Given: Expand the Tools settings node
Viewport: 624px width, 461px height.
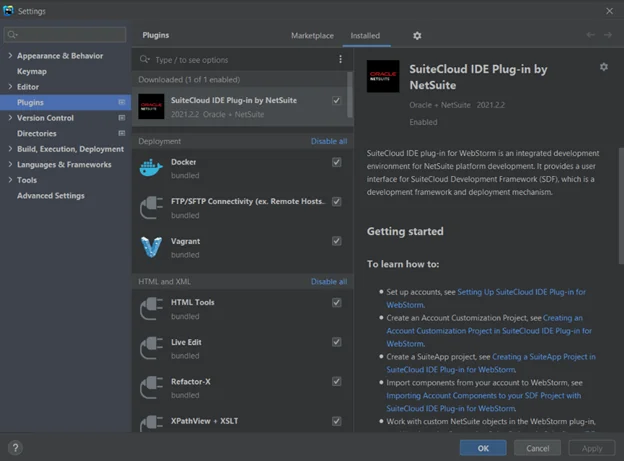Looking at the screenshot, I should (10, 180).
